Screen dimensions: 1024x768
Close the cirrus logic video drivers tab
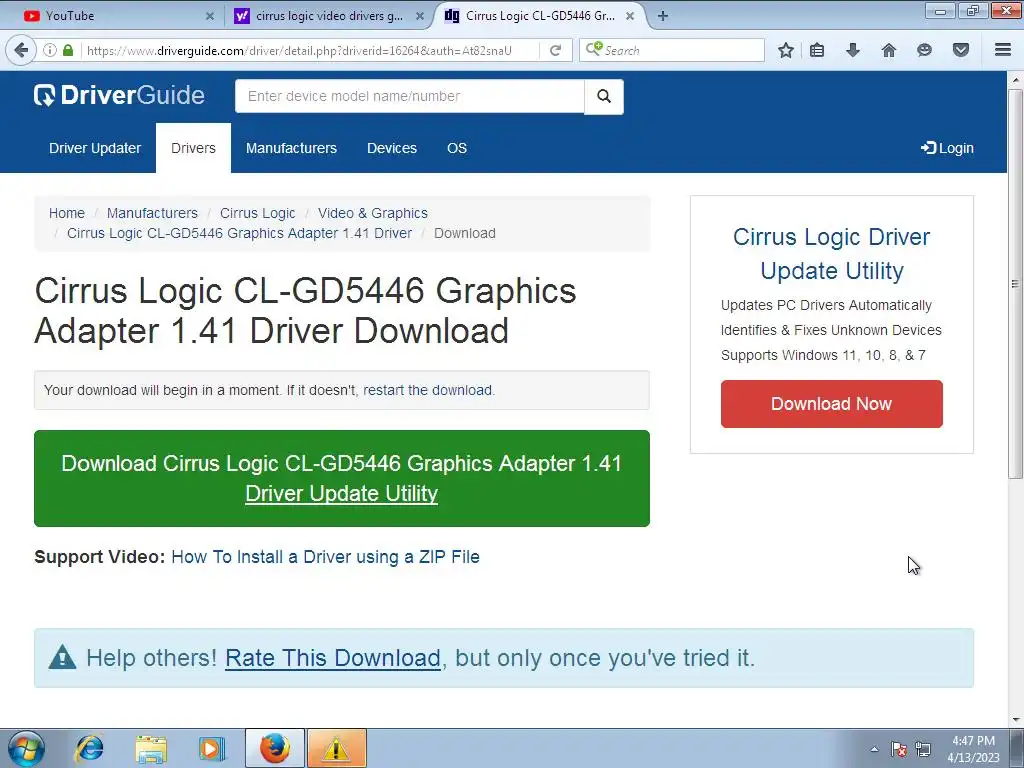pyautogui.click(x=420, y=16)
